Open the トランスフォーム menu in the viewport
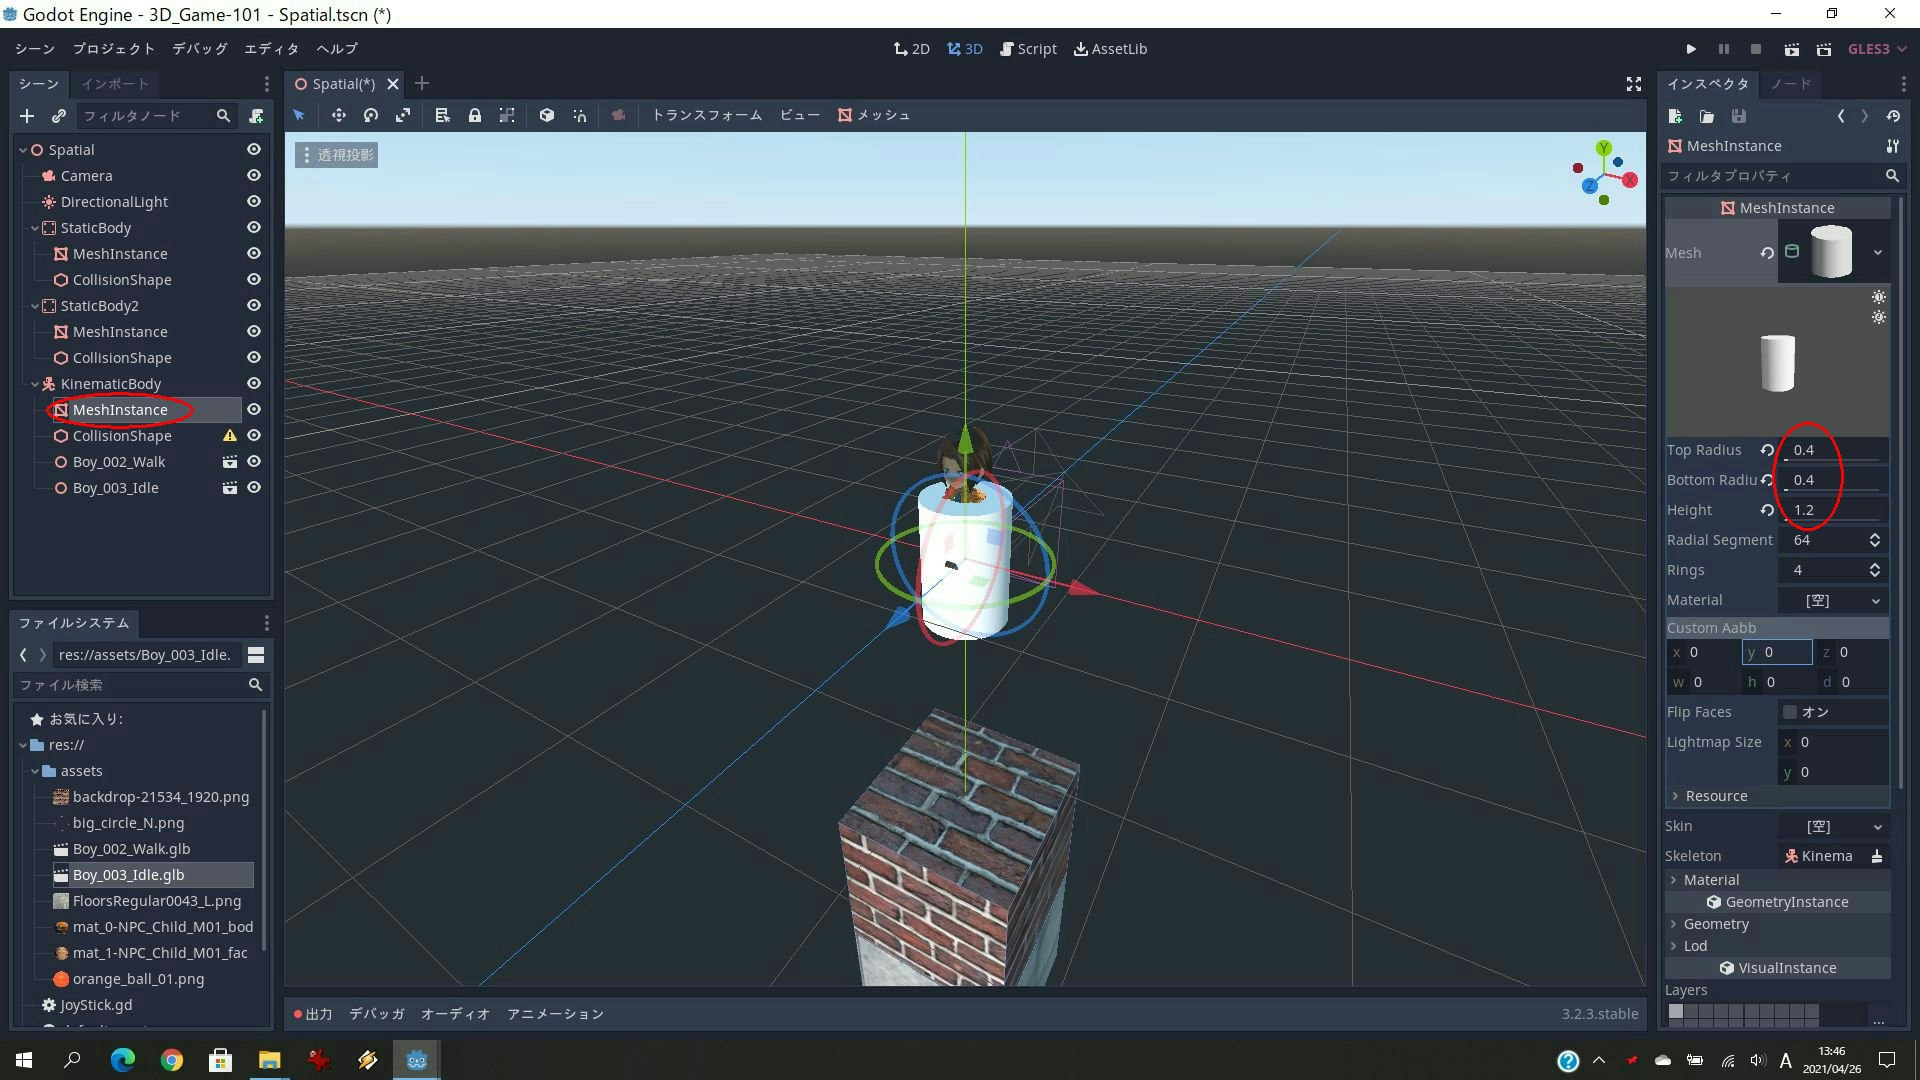Viewport: 1920px width, 1080px height. pyautogui.click(x=706, y=115)
